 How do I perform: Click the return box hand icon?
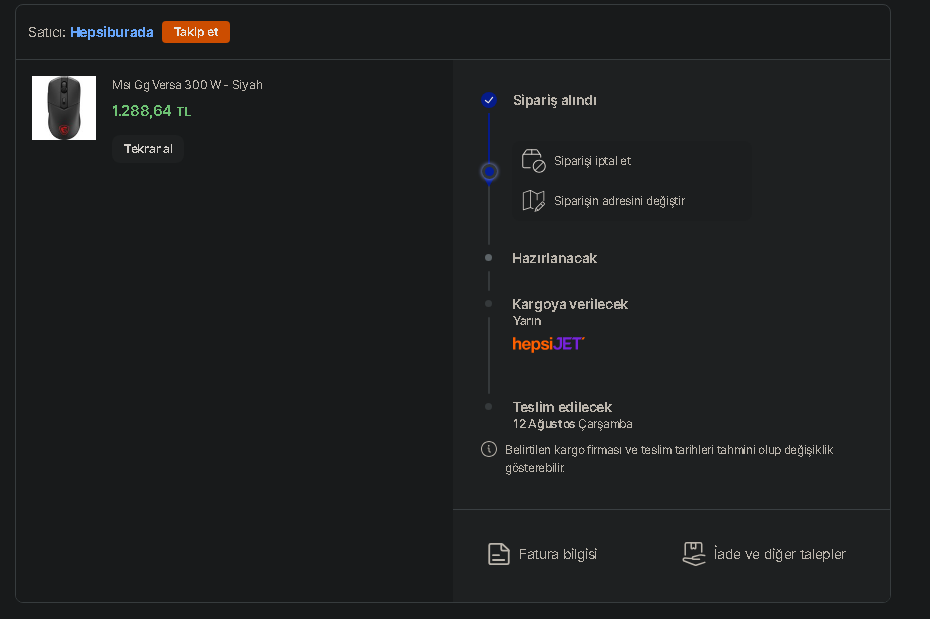(694, 554)
